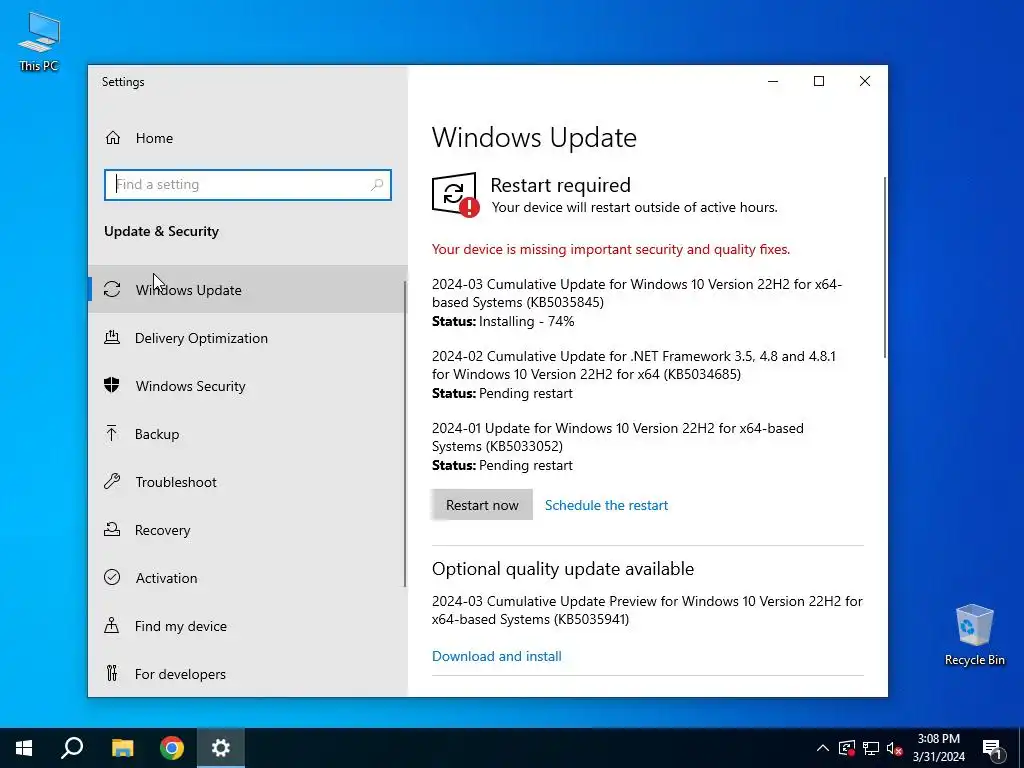This screenshot has width=1024, height=768.
Task: Click the muted volume icon in tray
Action: [894, 748]
